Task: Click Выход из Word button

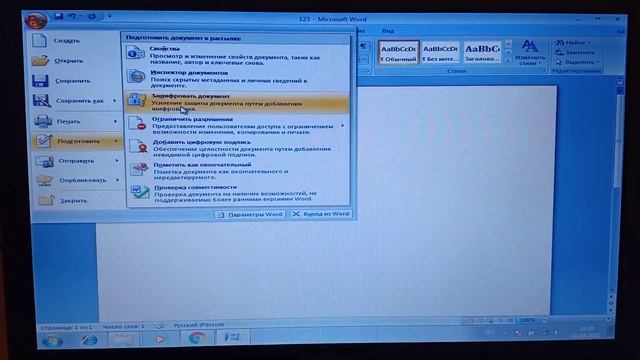Action: click(321, 214)
